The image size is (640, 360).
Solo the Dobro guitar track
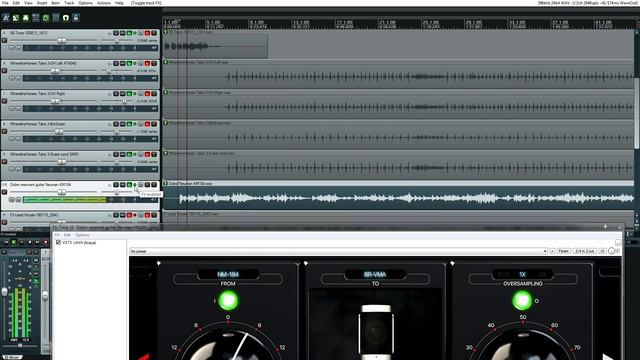click(x=154, y=185)
